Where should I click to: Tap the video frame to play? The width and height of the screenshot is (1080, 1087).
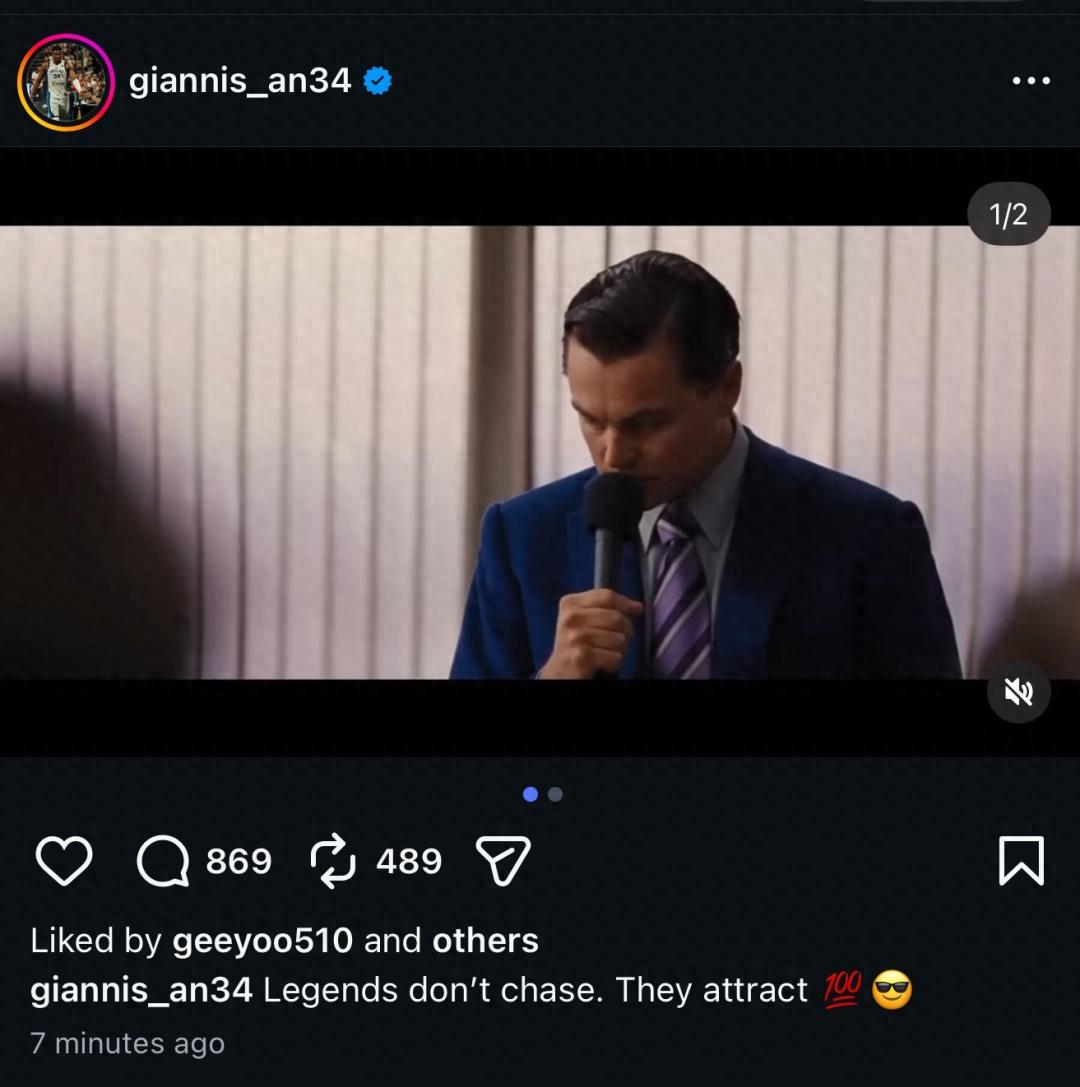(x=540, y=452)
